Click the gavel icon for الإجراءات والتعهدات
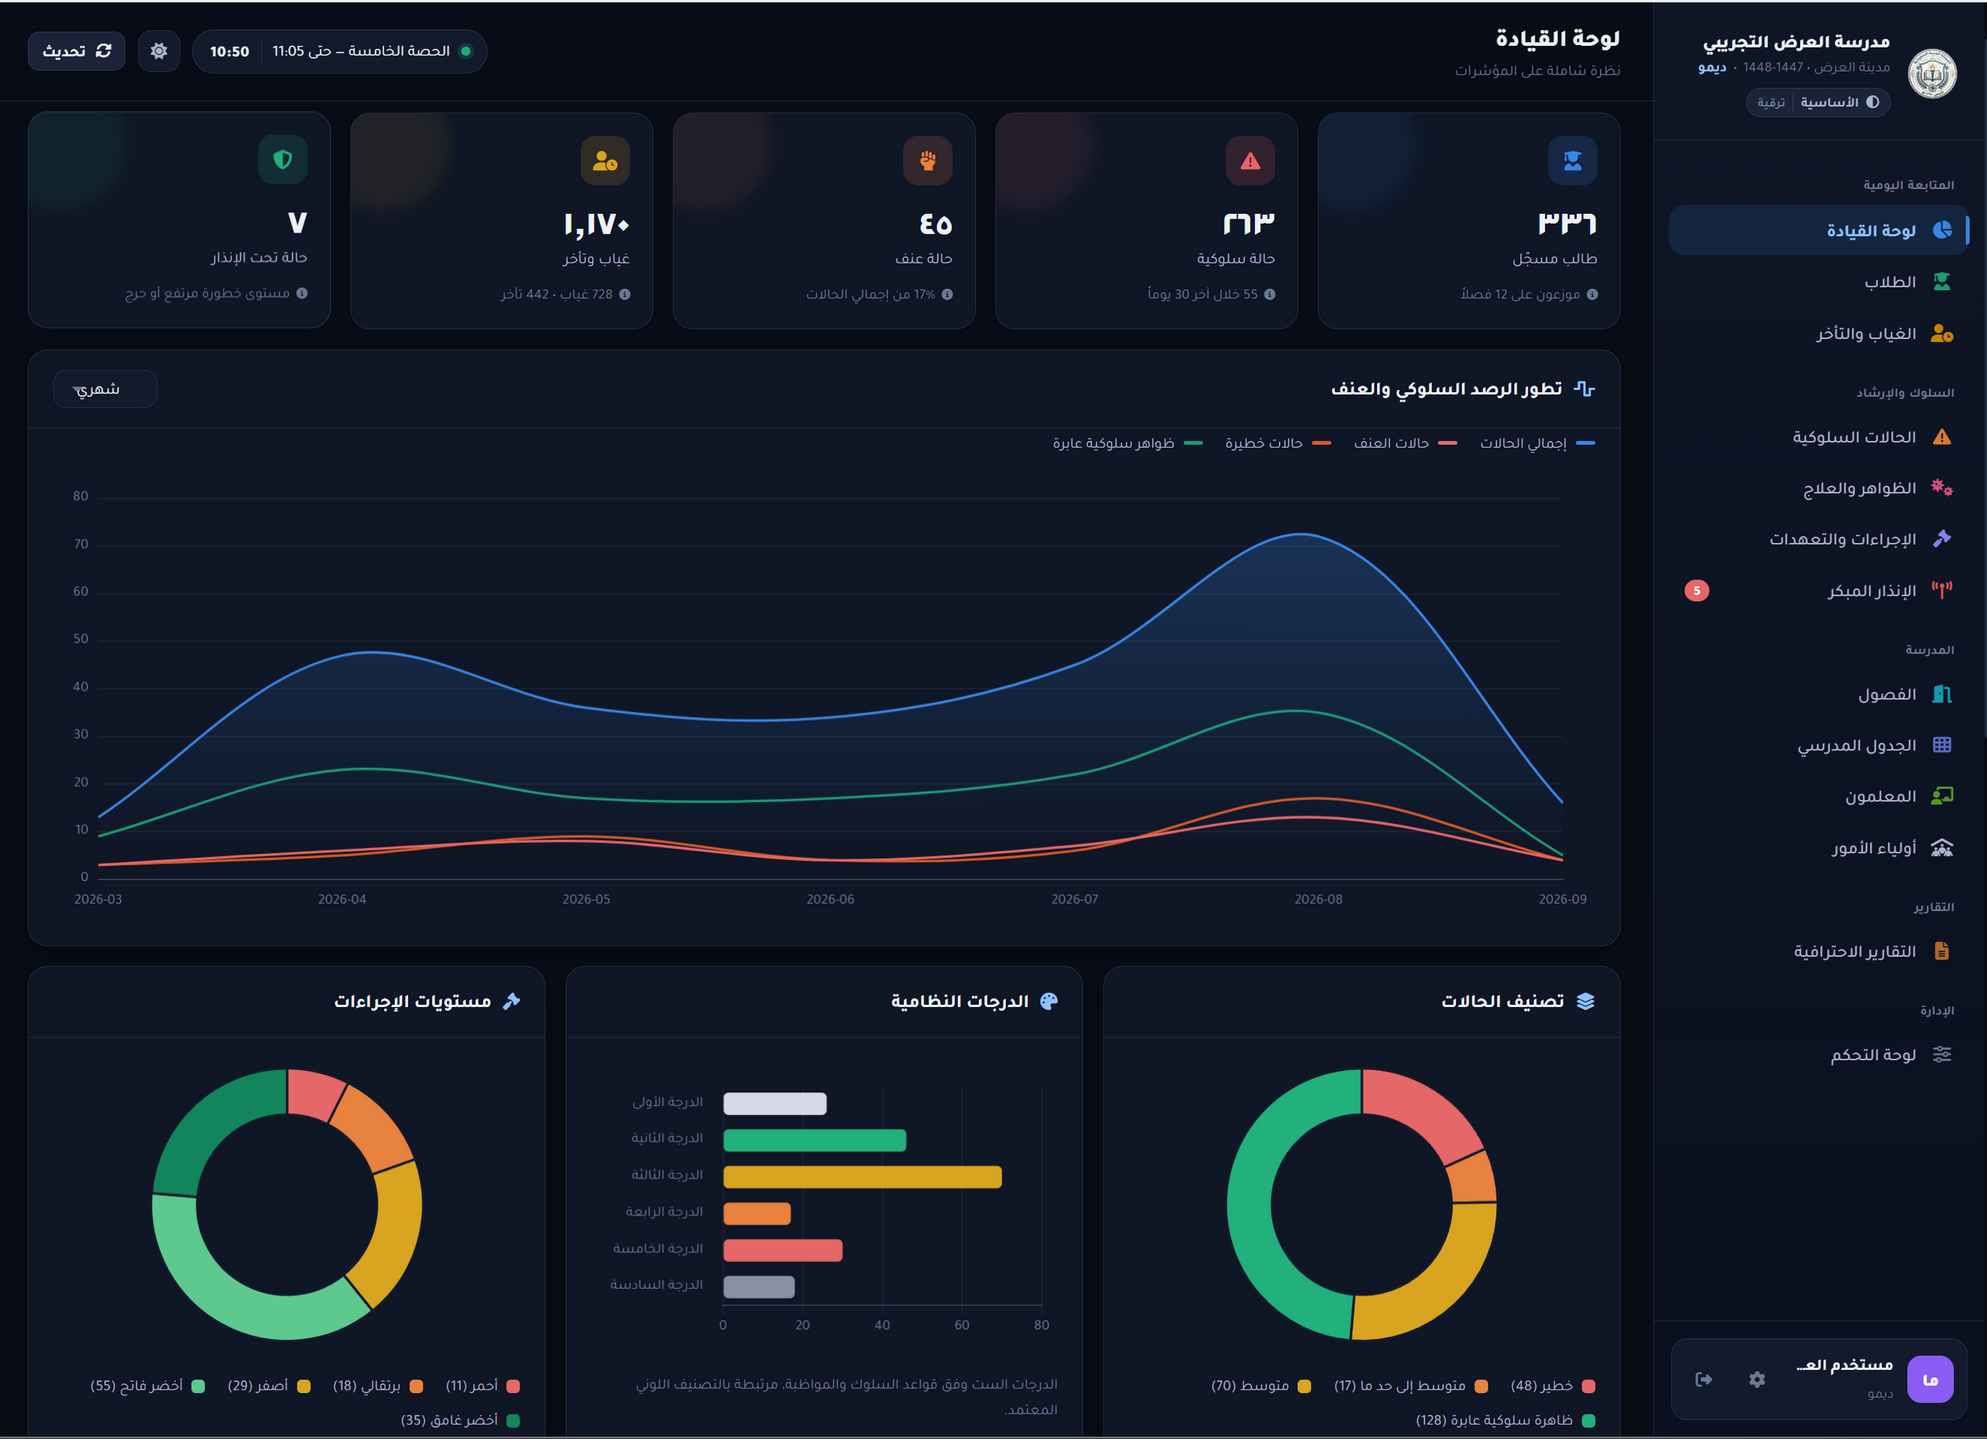Viewport: 1987px width, 1439px height. (x=1941, y=539)
